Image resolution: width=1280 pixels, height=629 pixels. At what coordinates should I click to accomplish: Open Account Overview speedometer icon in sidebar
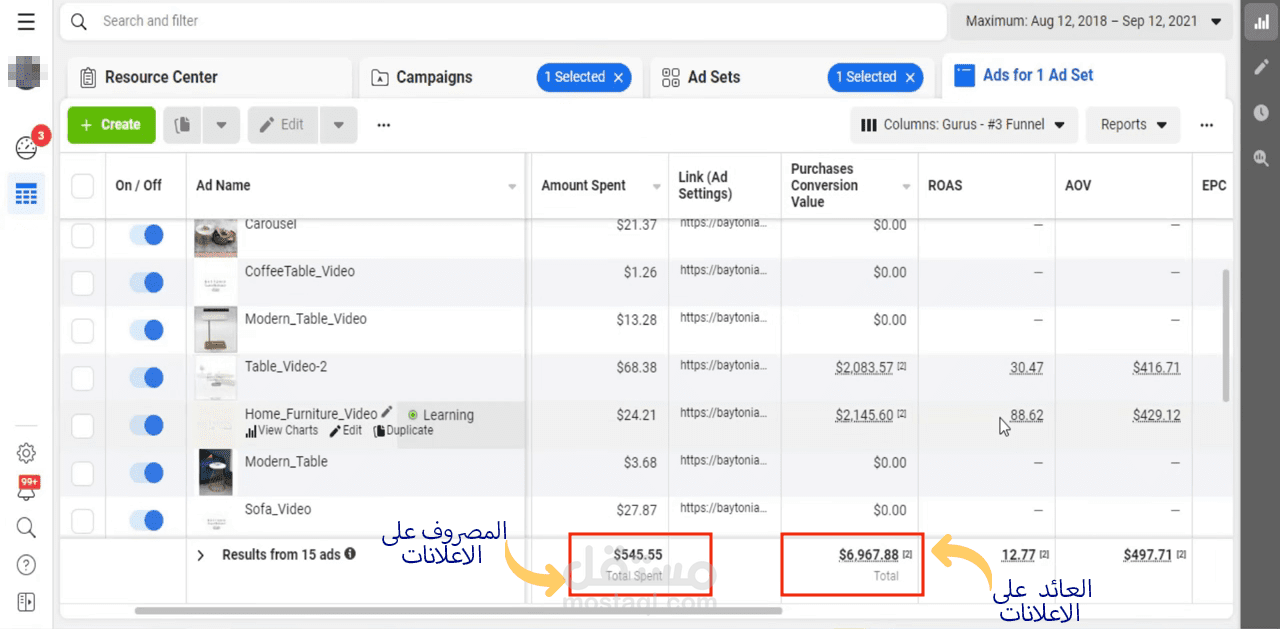pyautogui.click(x=26, y=145)
